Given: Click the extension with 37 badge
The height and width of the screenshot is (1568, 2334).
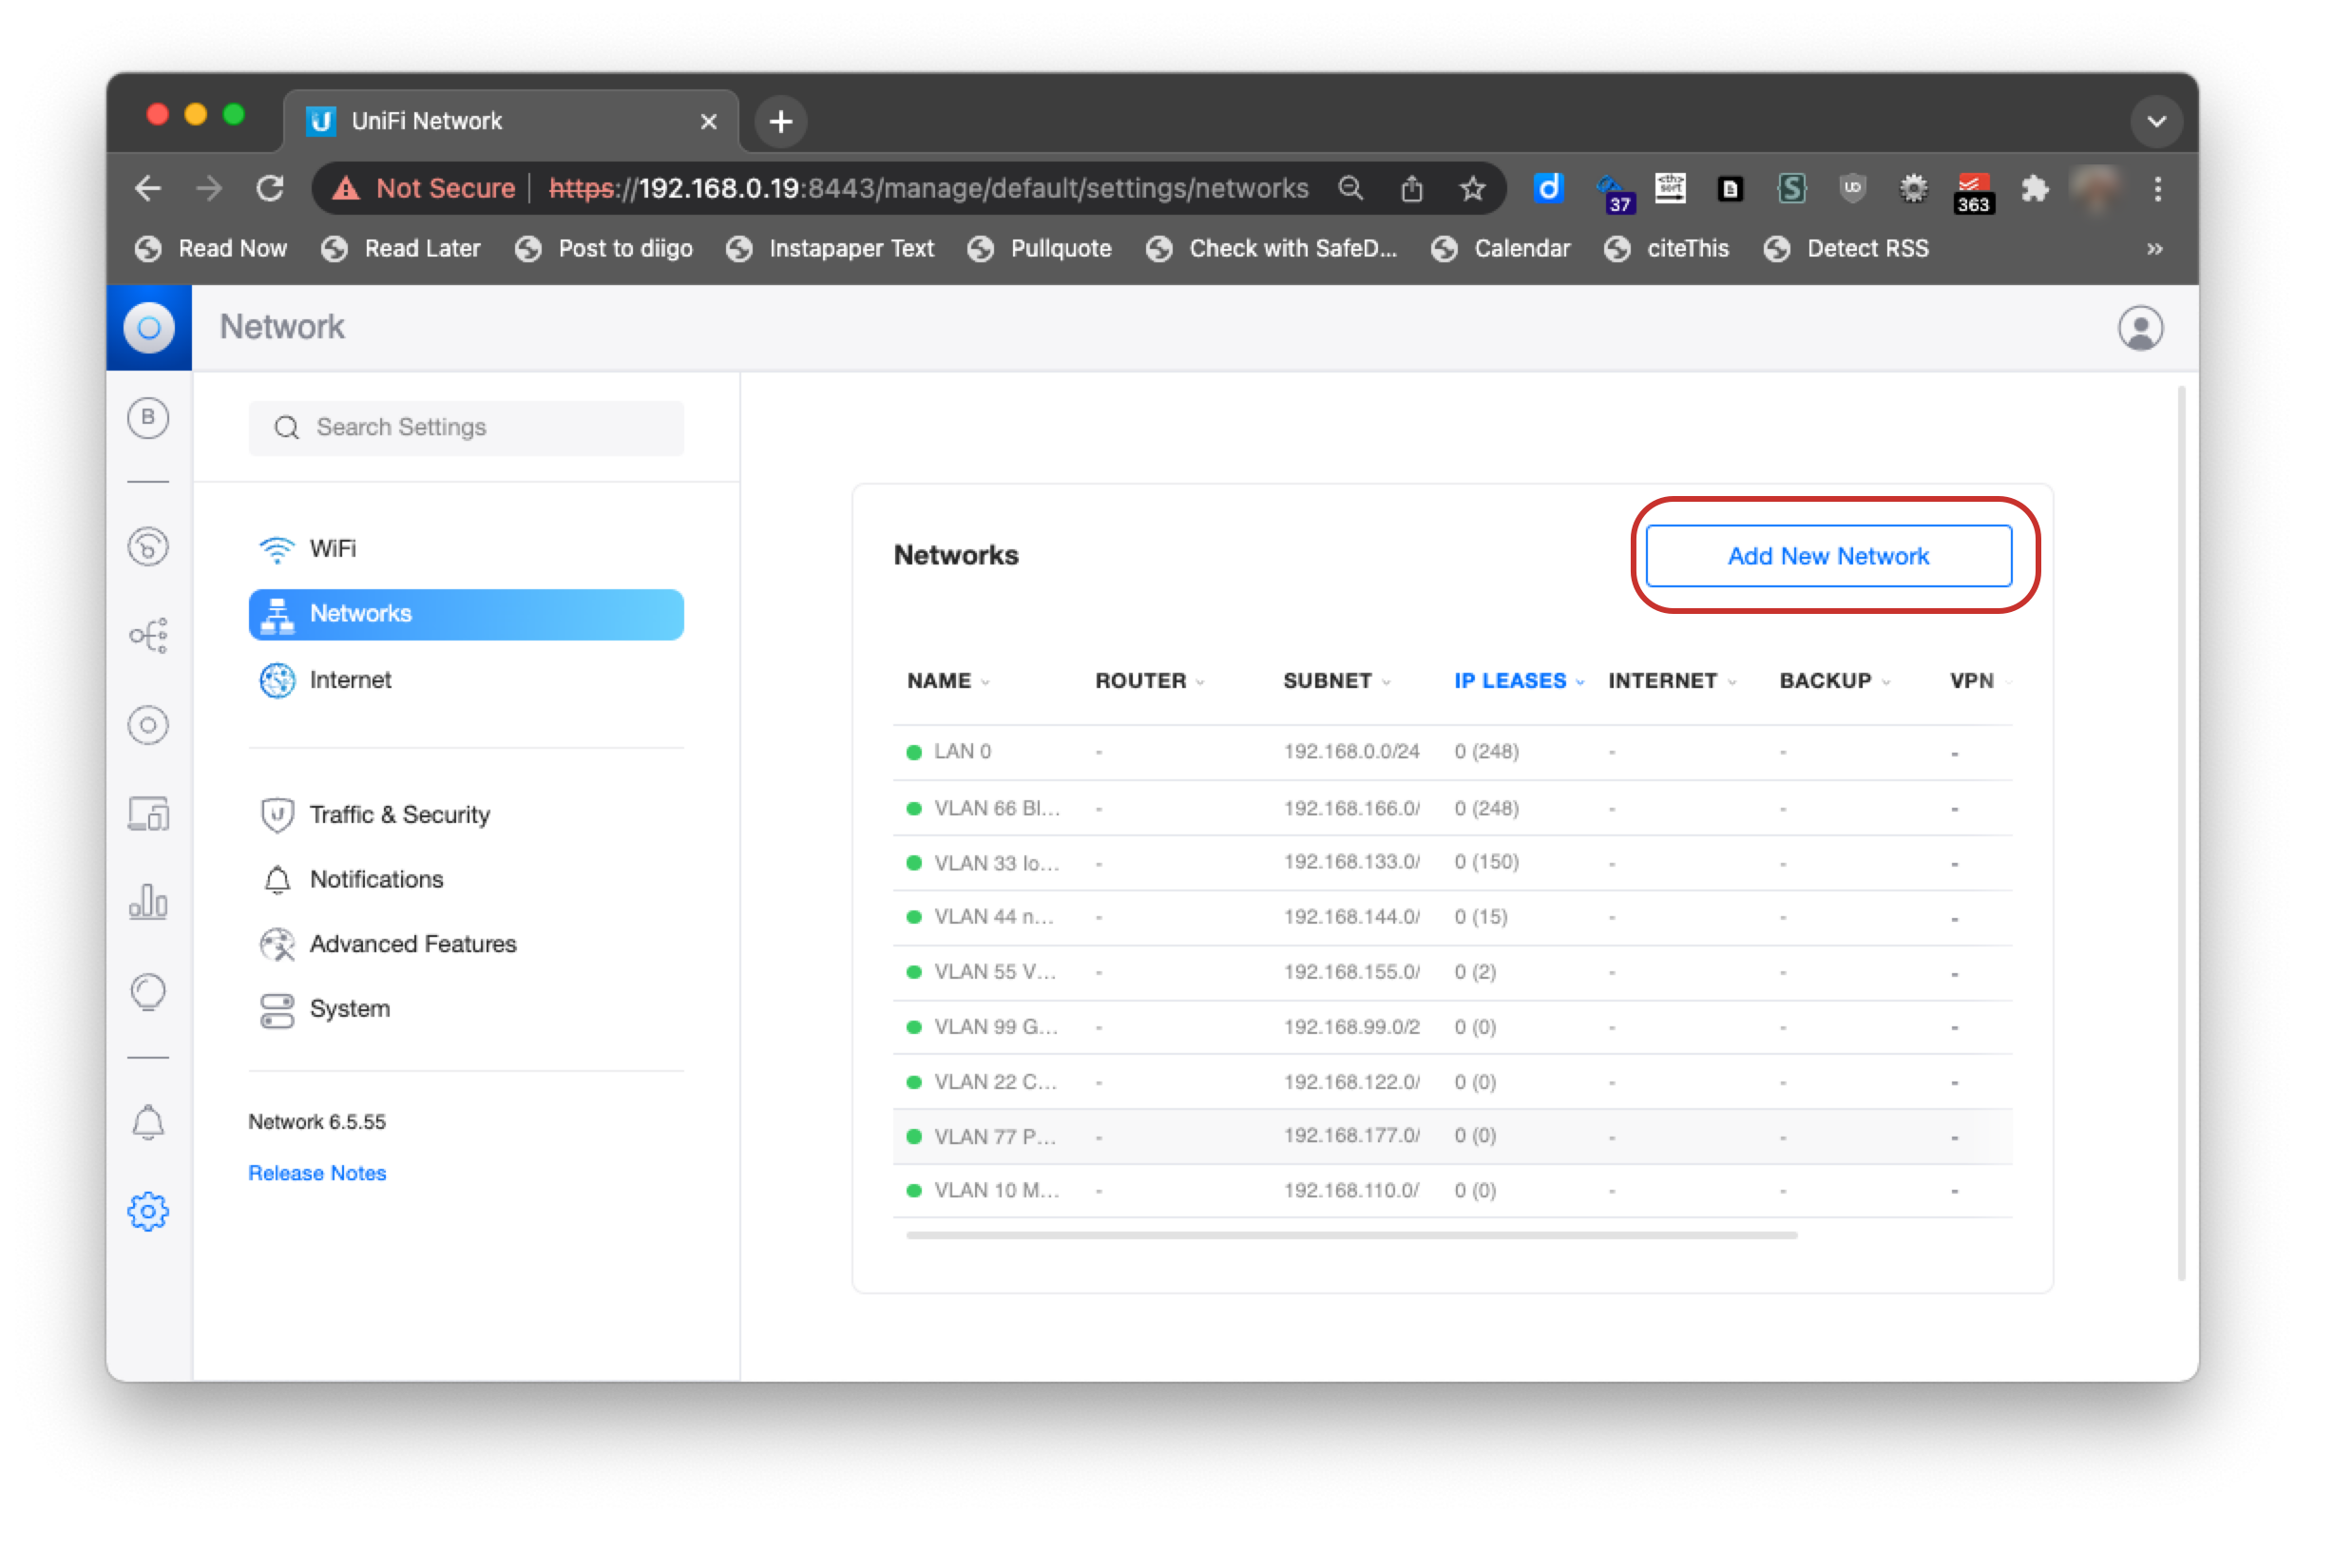Looking at the screenshot, I should pyautogui.click(x=1614, y=193).
